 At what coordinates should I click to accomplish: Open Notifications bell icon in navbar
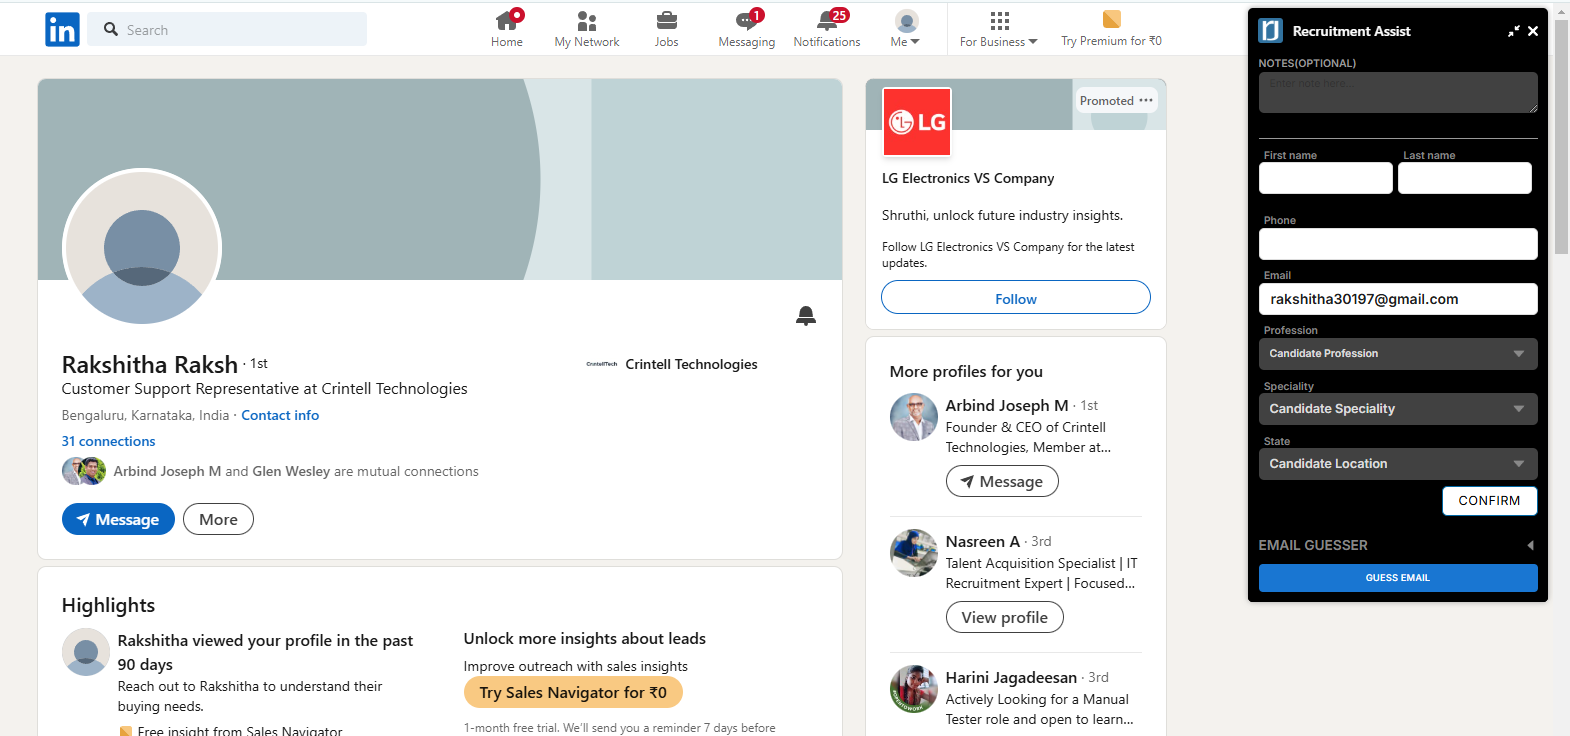827,28
